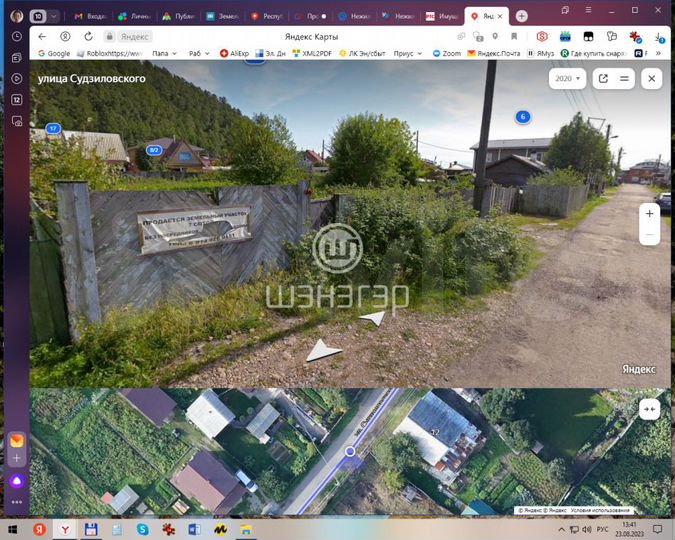This screenshot has width=675, height=540.
Task: Launch Alice voice assistant in sidebar
Action: (17, 481)
